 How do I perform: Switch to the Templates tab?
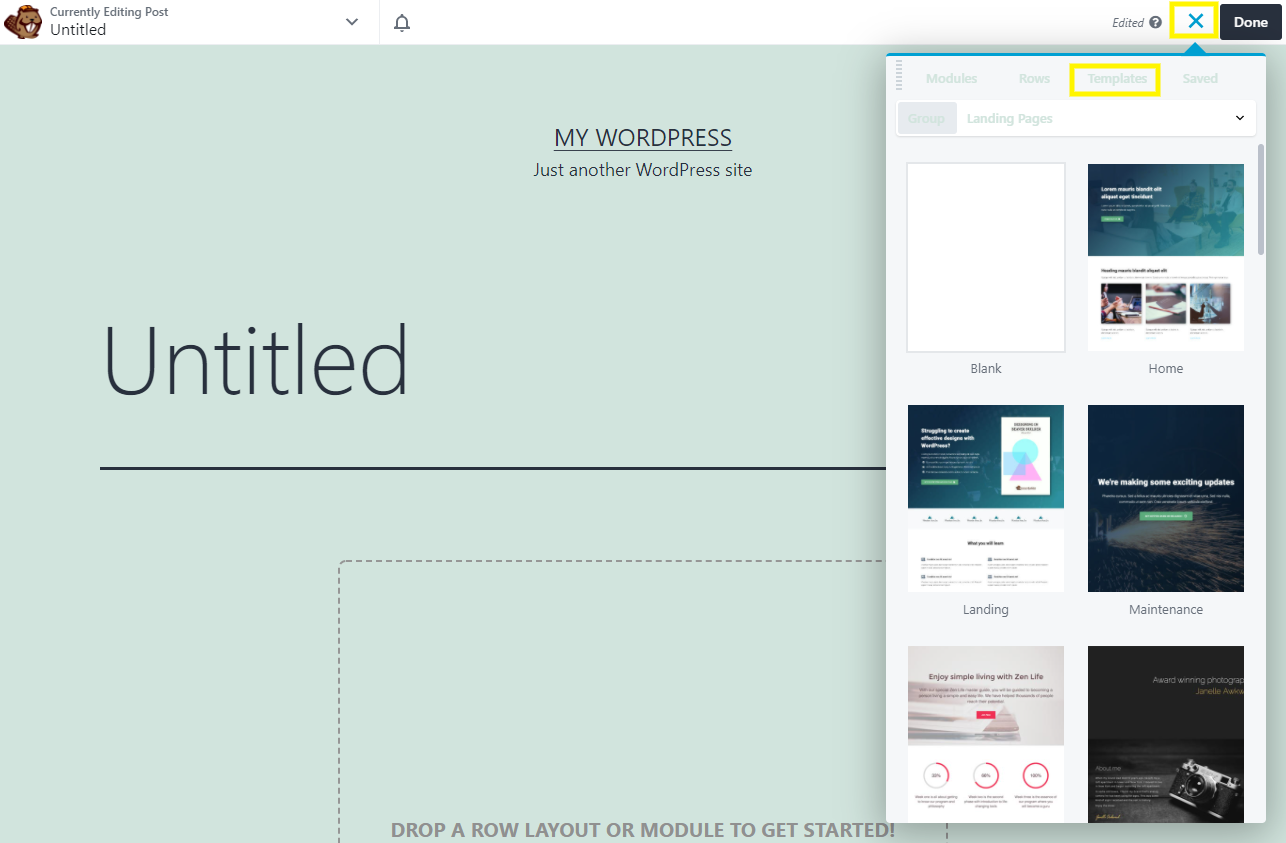[x=1114, y=78]
